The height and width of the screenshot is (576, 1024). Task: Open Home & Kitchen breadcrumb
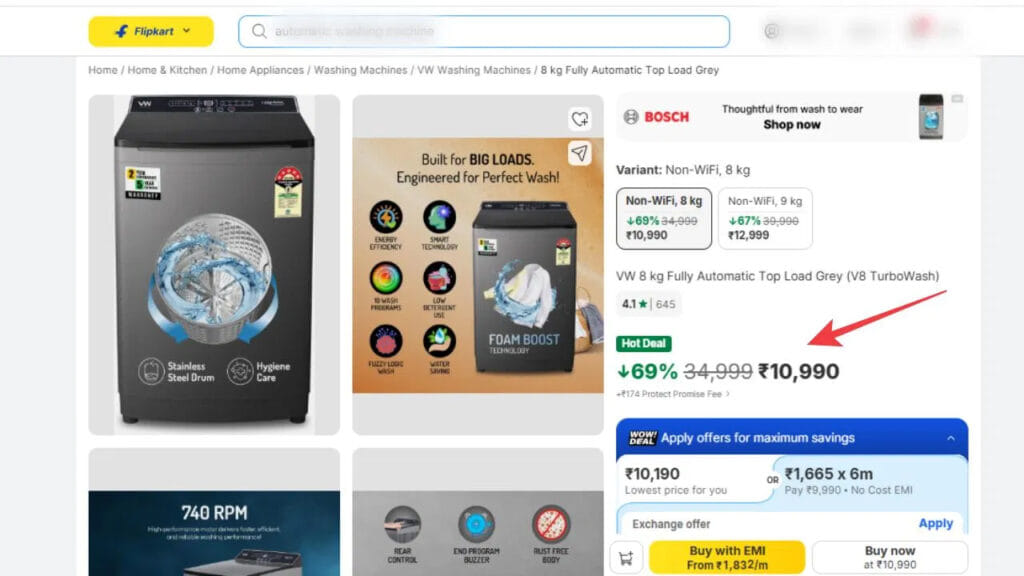coord(167,70)
